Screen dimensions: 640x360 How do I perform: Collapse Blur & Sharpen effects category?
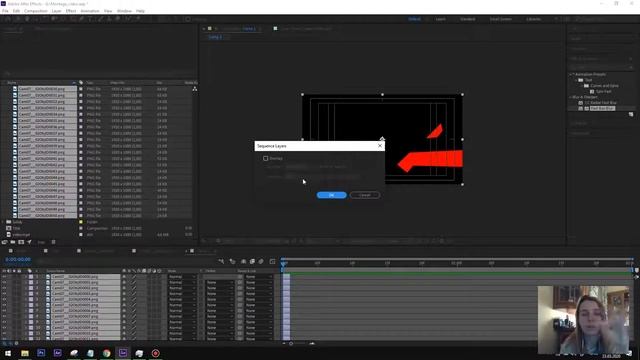[x=571, y=97]
